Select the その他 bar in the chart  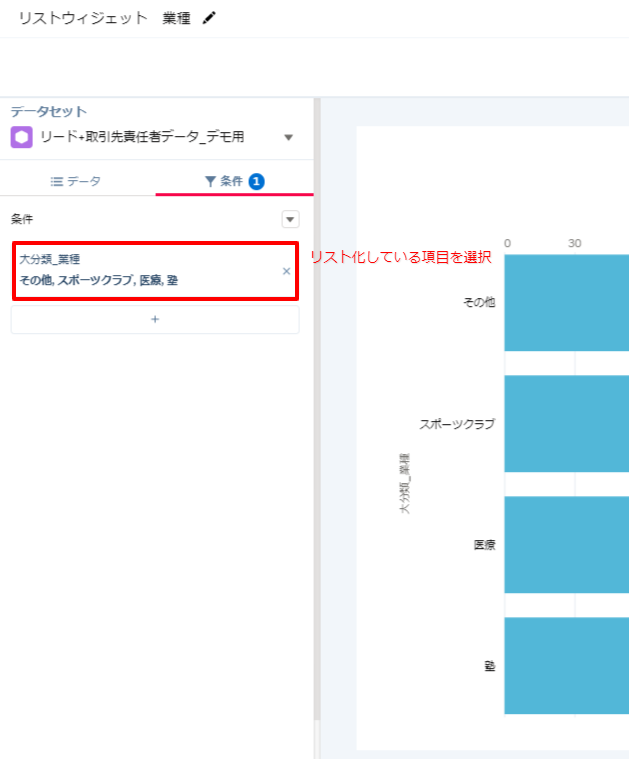[x=566, y=302]
